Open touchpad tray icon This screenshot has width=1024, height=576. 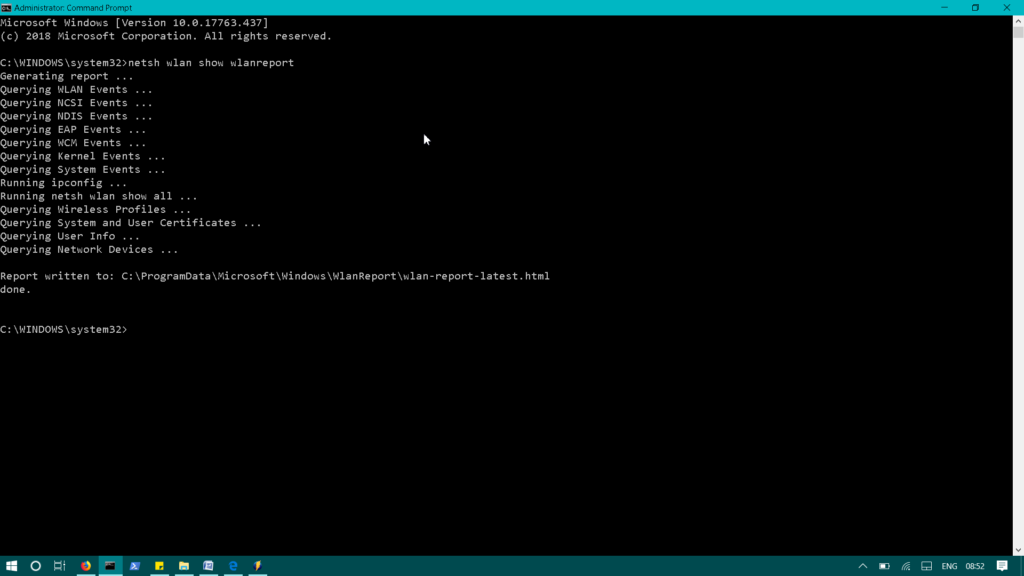point(927,566)
